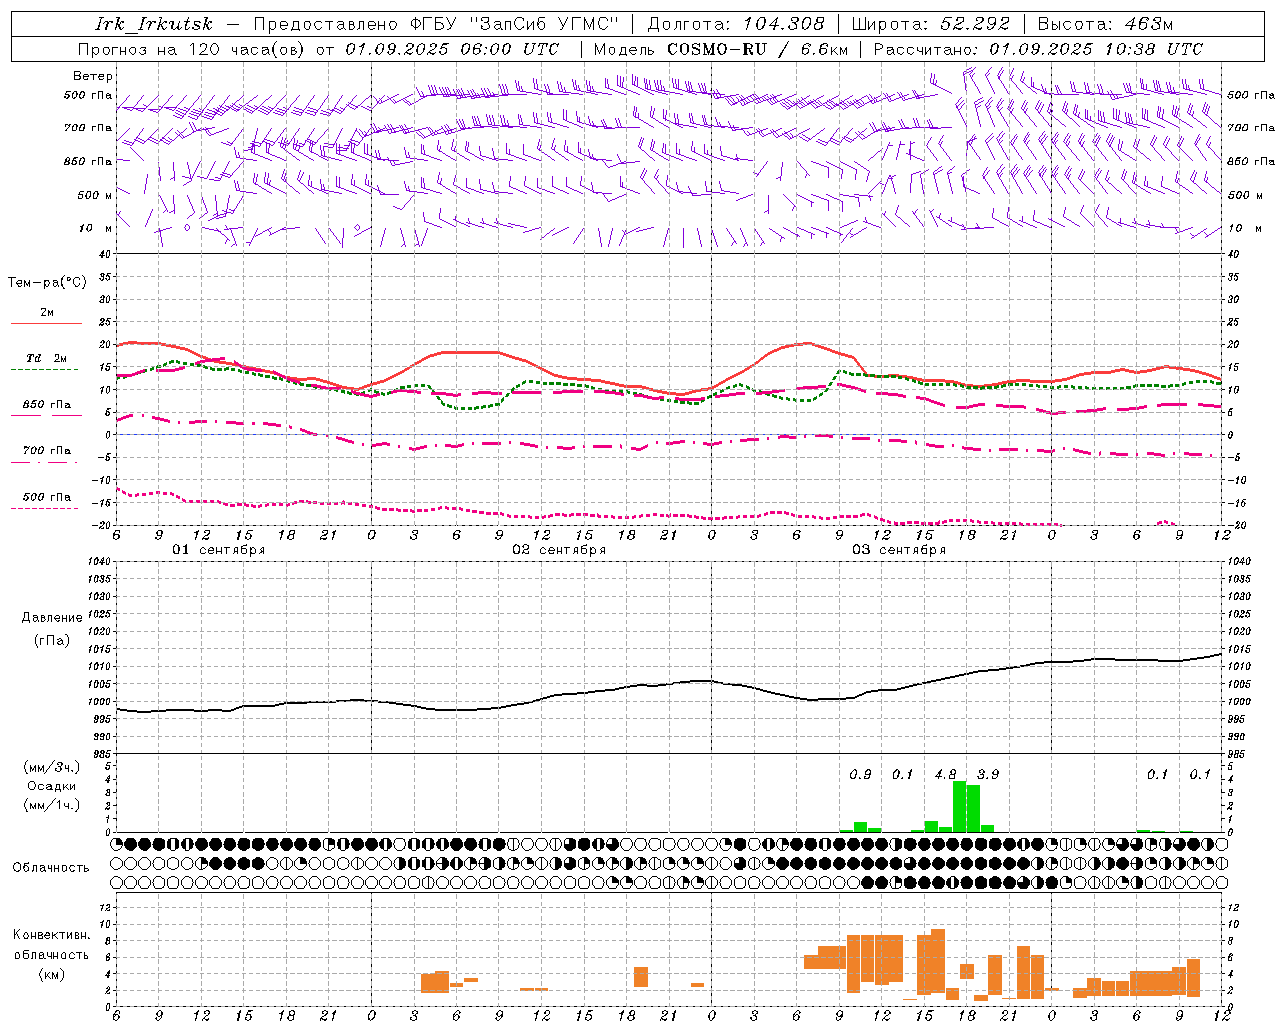Pick the green dashed legend line under 'Td 2м'
Viewport: 1280px width, 1024px height.
(44, 369)
